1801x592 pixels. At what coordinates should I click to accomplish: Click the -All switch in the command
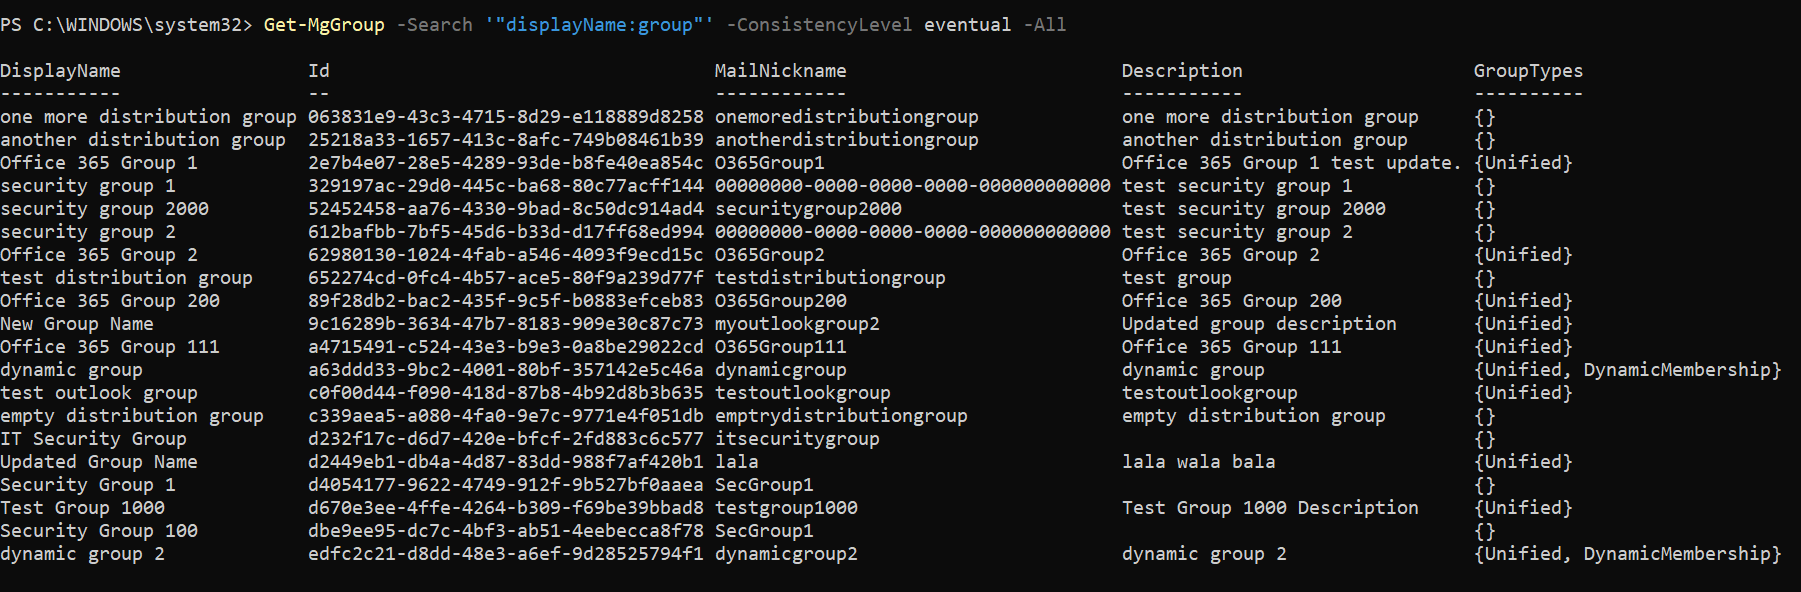[x=1044, y=25]
